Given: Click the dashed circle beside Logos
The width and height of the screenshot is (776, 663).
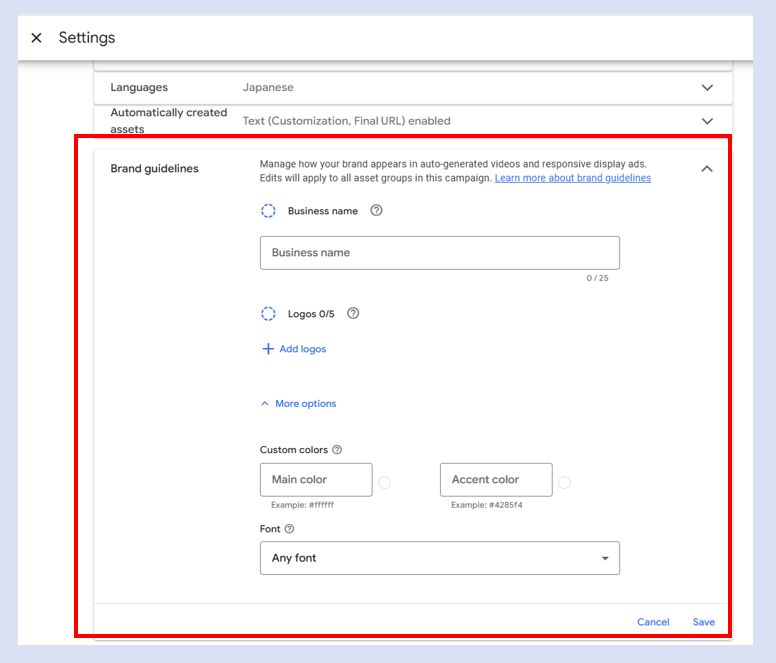Looking at the screenshot, I should point(268,314).
